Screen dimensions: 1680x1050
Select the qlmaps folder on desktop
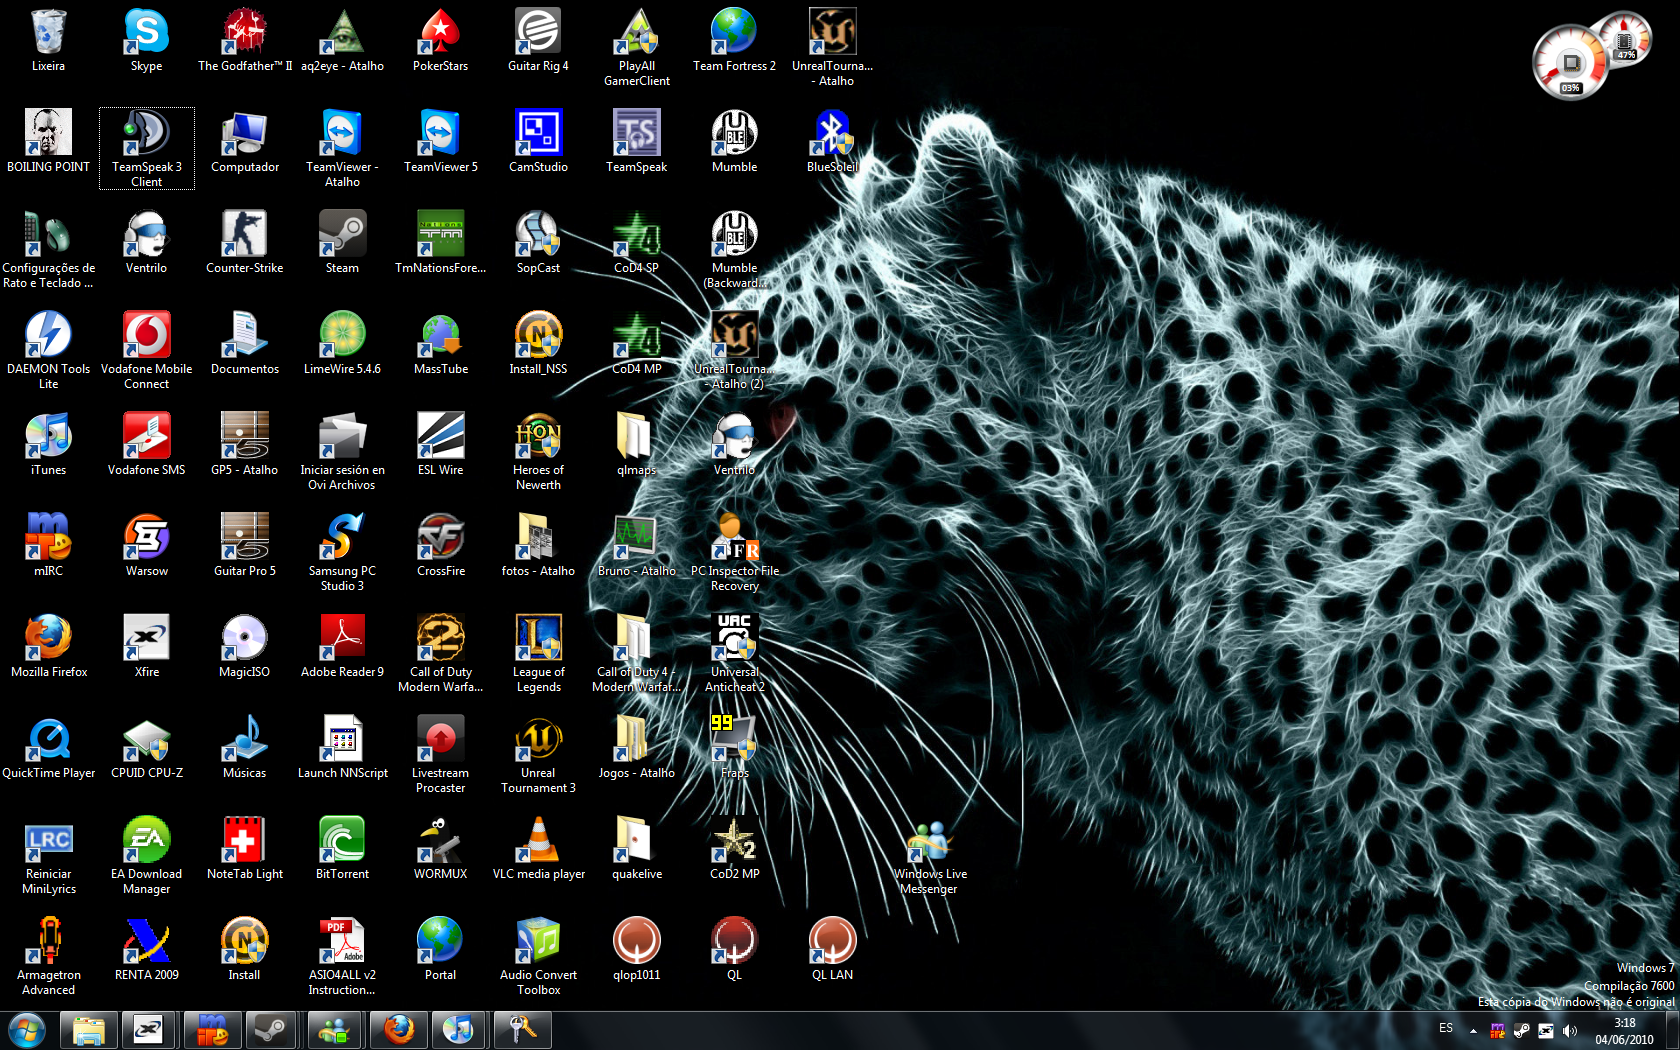(636, 438)
